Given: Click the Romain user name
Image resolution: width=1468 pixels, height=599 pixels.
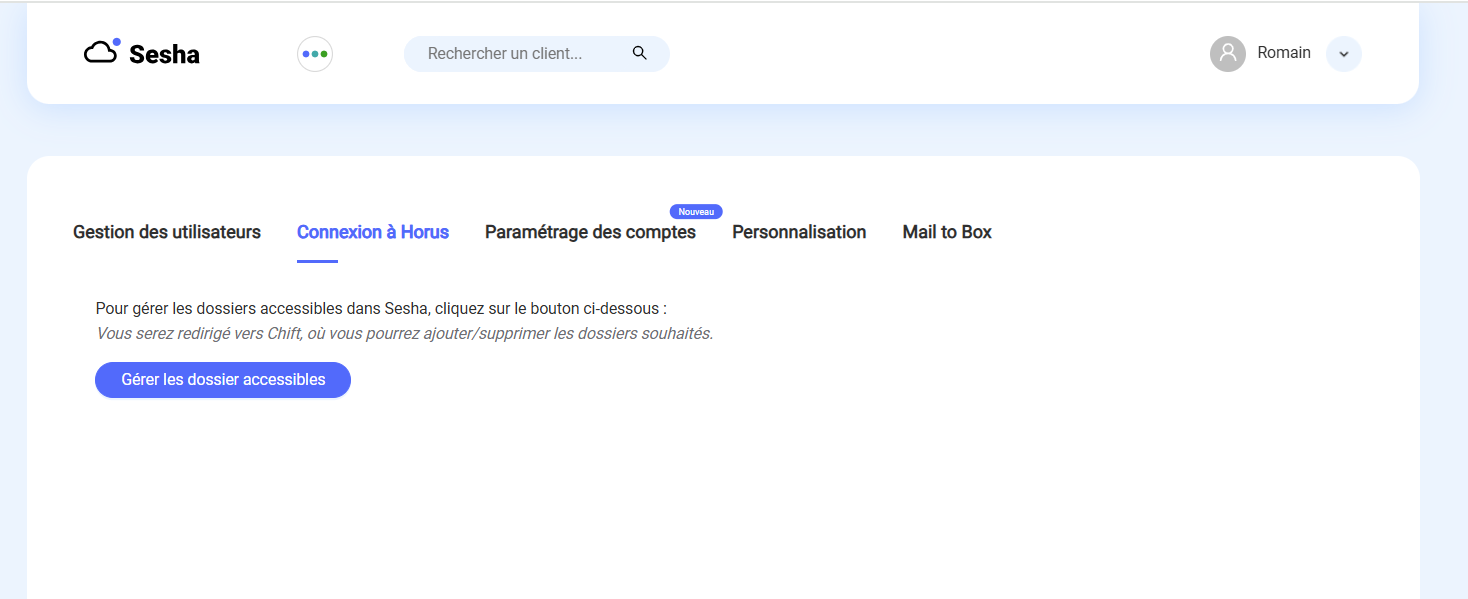Looking at the screenshot, I should point(1284,53).
